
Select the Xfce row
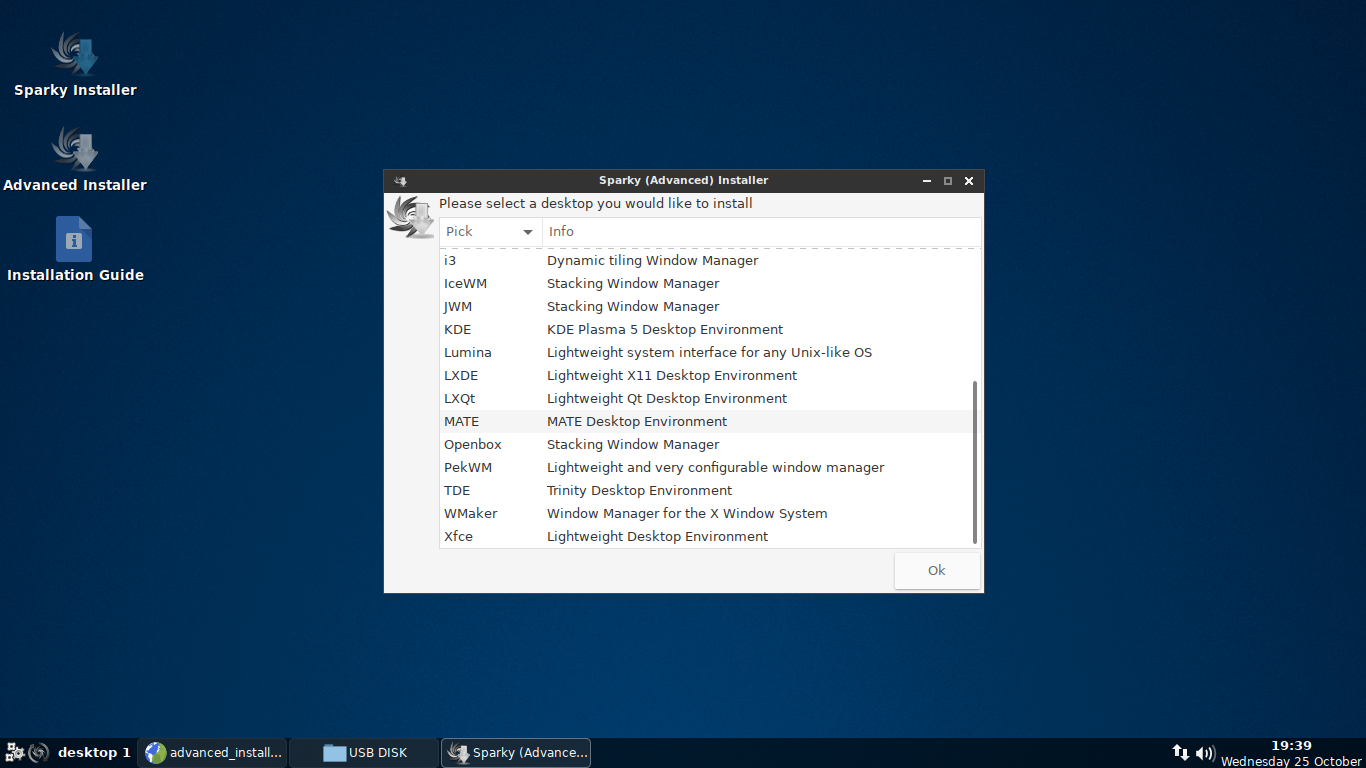coord(705,536)
